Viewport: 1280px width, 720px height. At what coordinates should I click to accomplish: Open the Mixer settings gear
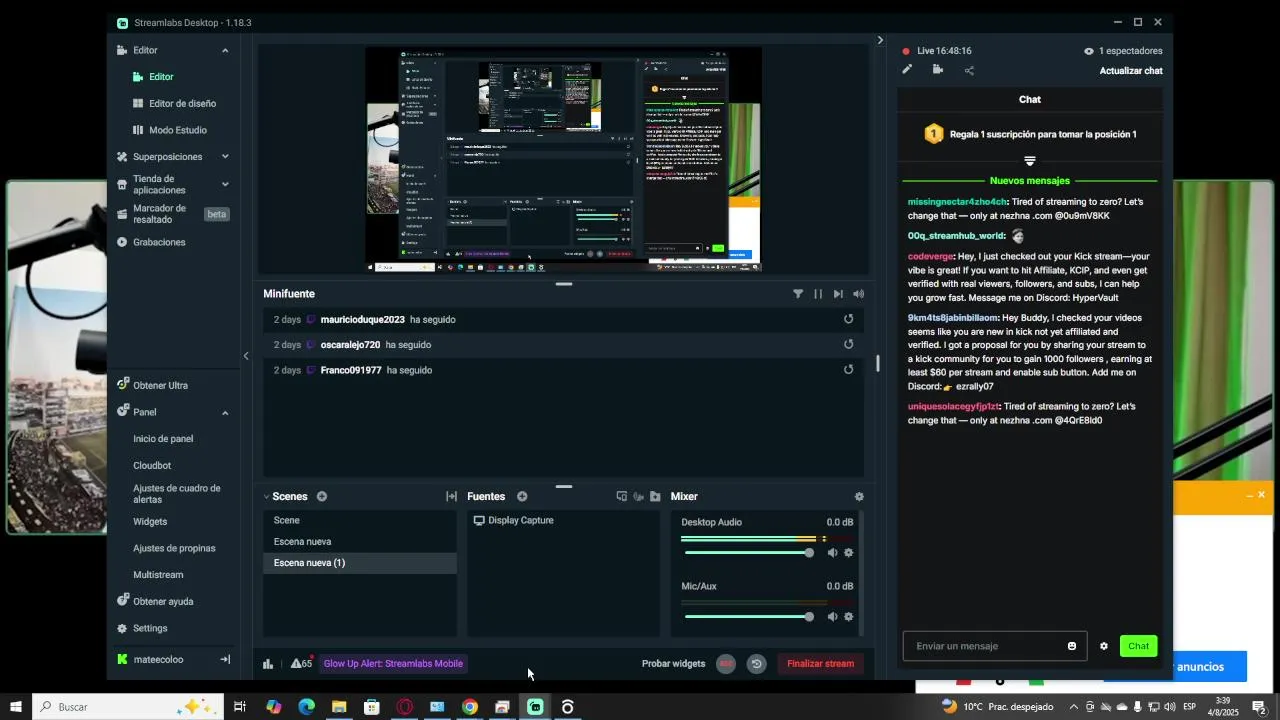(x=859, y=497)
